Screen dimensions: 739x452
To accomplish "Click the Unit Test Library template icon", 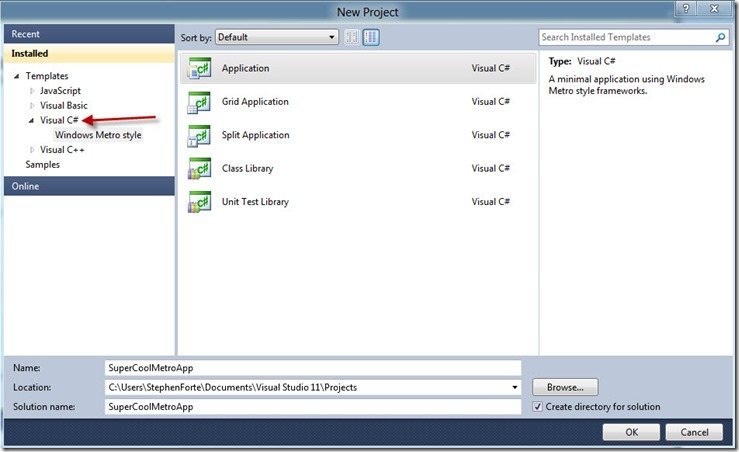I will pyautogui.click(x=199, y=202).
